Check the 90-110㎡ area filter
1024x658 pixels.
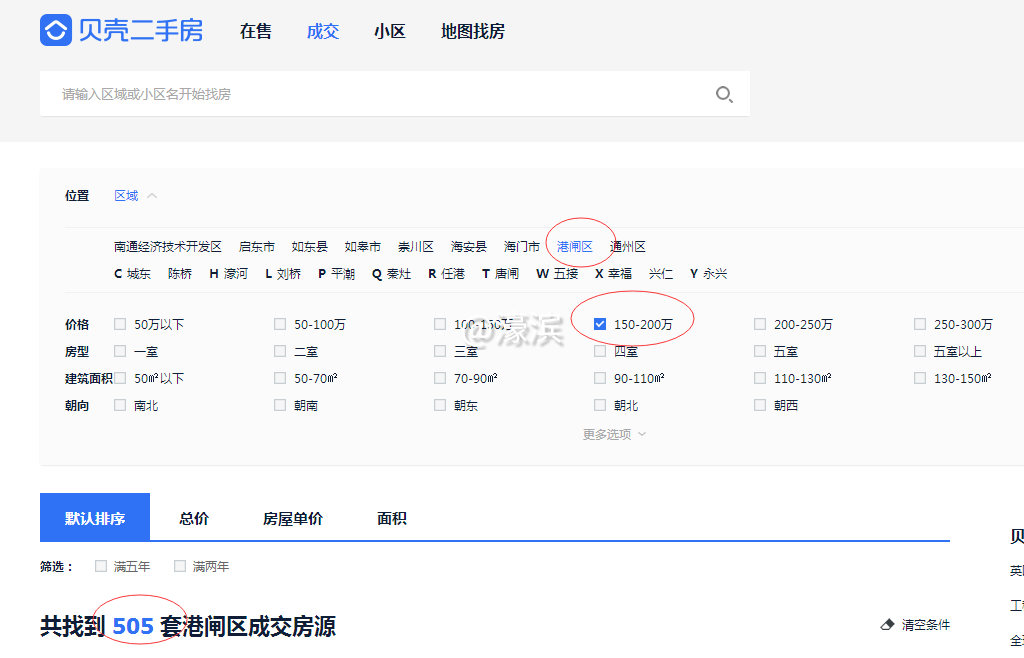(600, 377)
